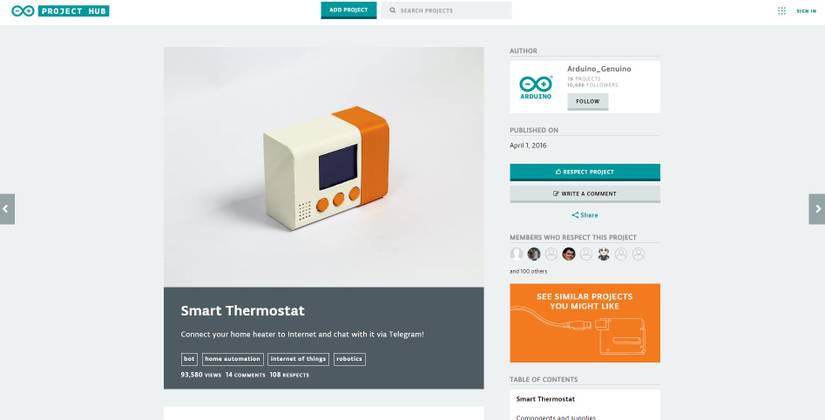
Task: Open the apps grid icon near Sign In
Action: tap(782, 11)
